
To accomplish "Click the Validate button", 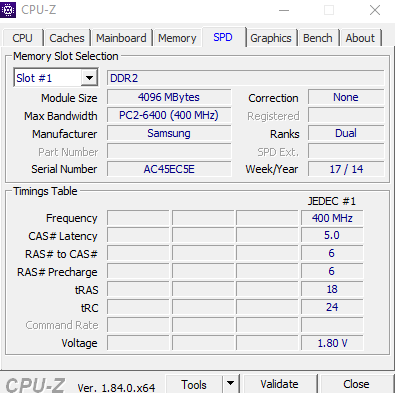I will [280, 384].
